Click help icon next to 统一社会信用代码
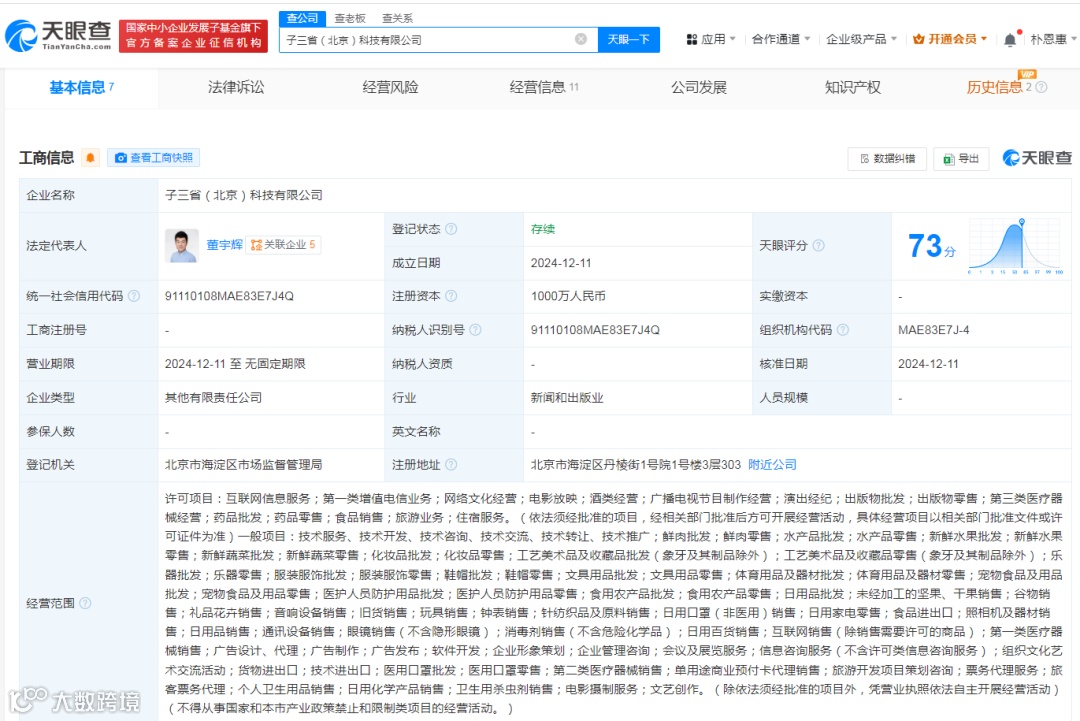The image size is (1080, 721). tap(134, 296)
